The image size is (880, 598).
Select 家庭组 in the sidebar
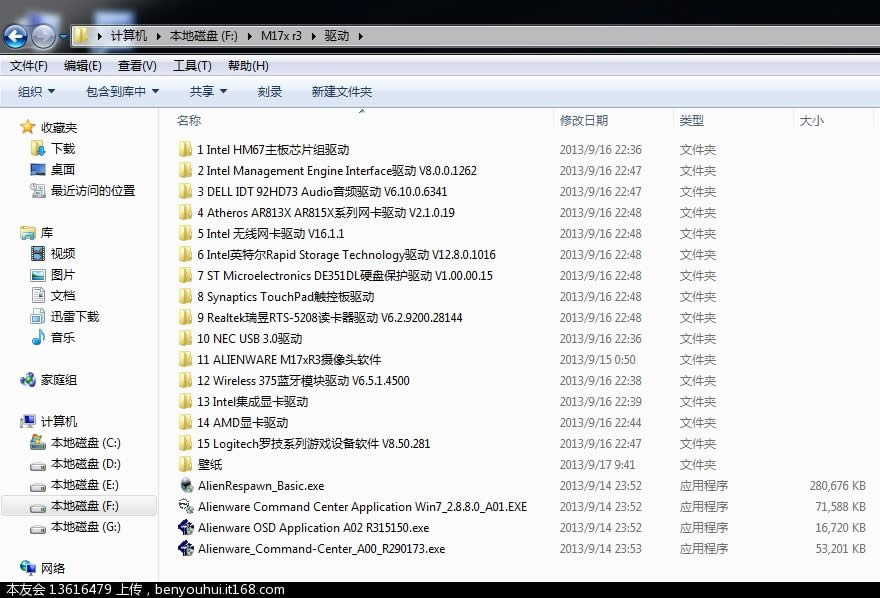[x=48, y=380]
